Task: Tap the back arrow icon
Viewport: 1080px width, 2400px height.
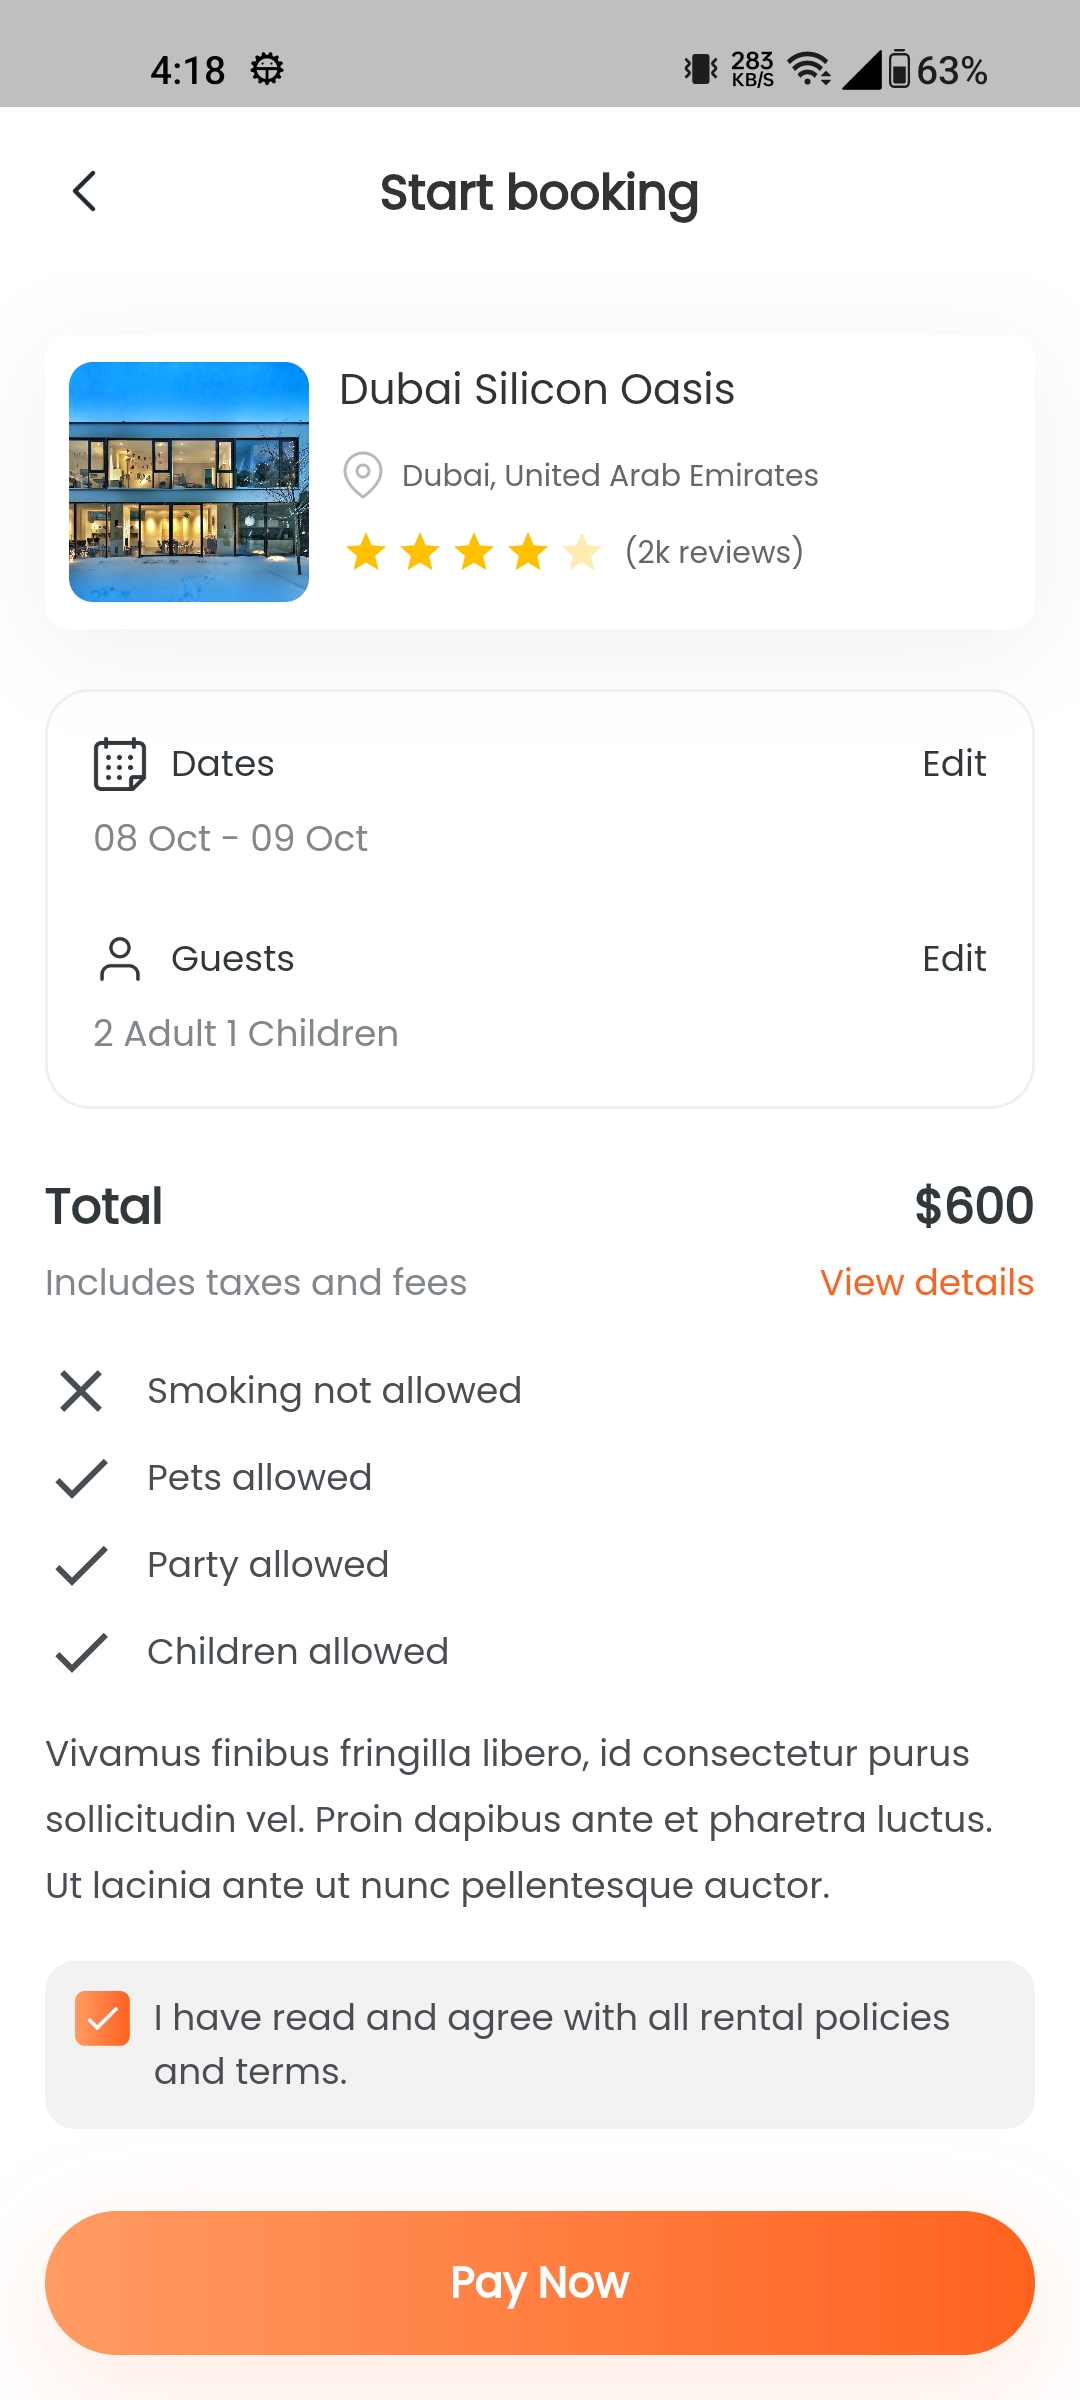Action: (x=85, y=191)
